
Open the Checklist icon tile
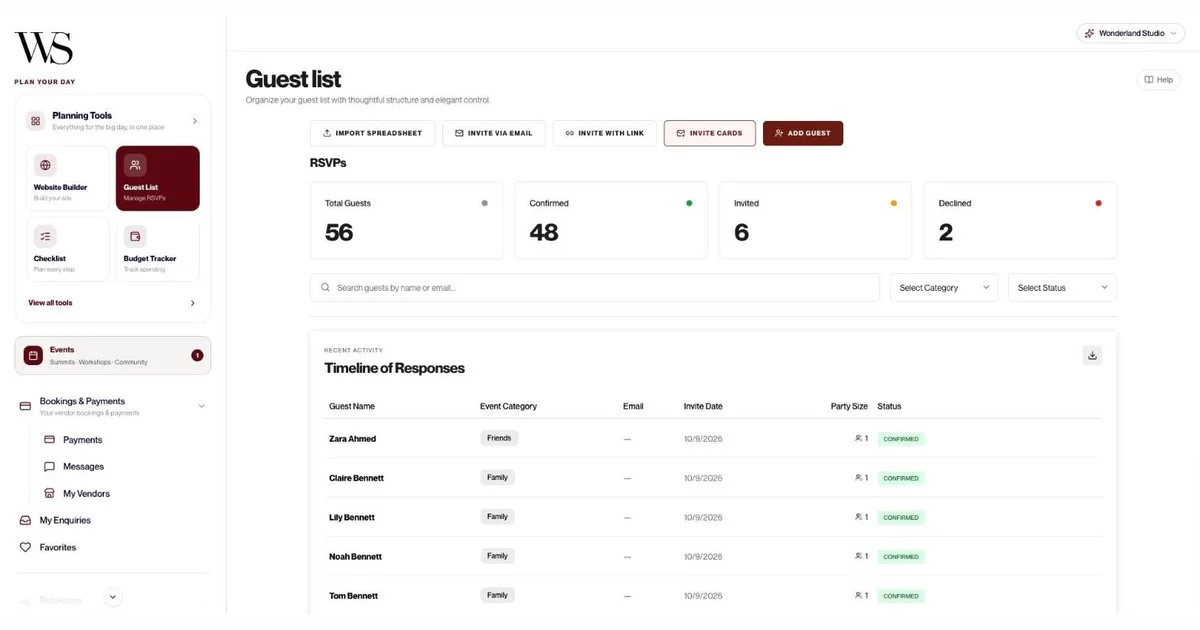tap(45, 236)
